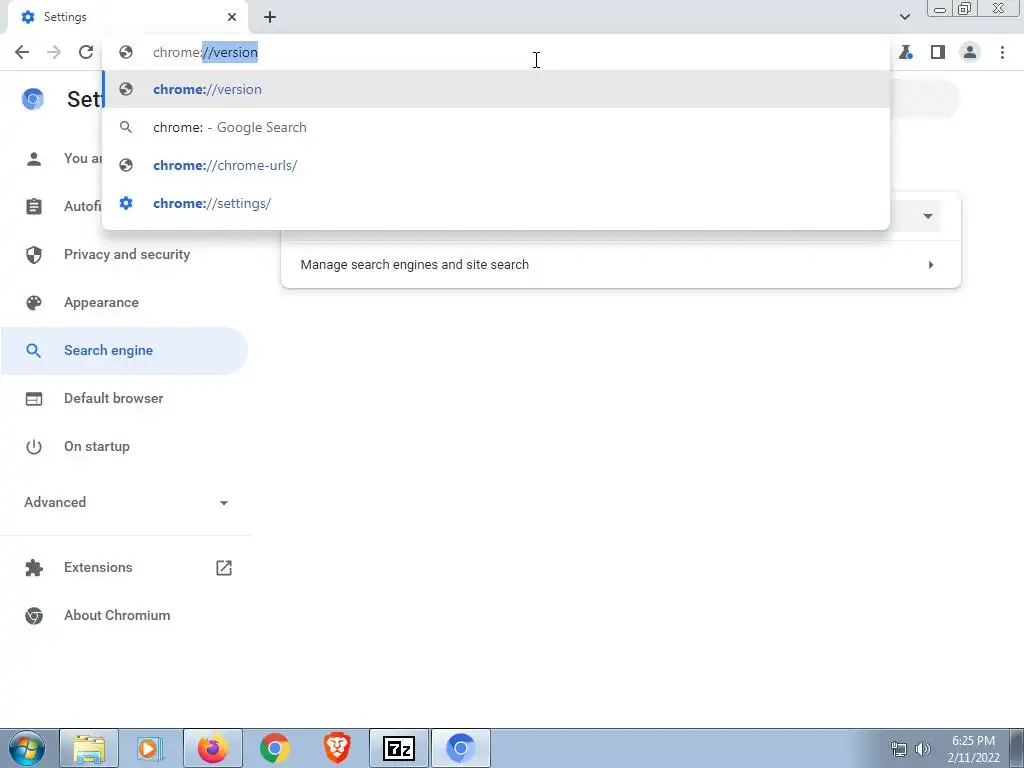Click the network tray icon
Image resolution: width=1024 pixels, height=768 pixels.
pos(899,749)
